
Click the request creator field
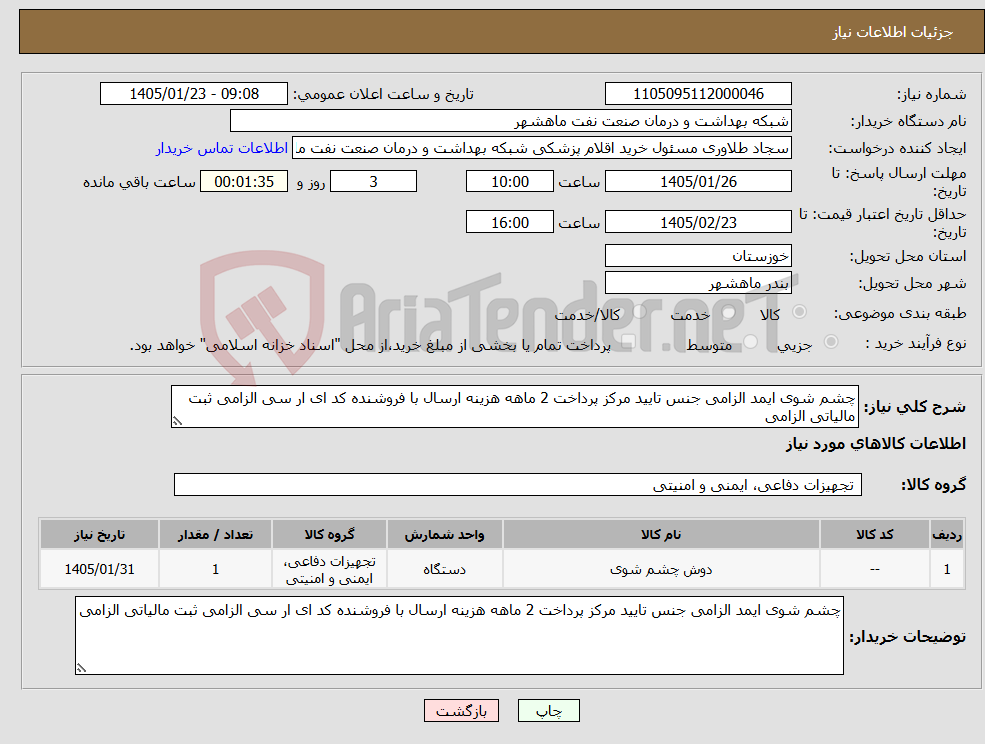coord(541,148)
